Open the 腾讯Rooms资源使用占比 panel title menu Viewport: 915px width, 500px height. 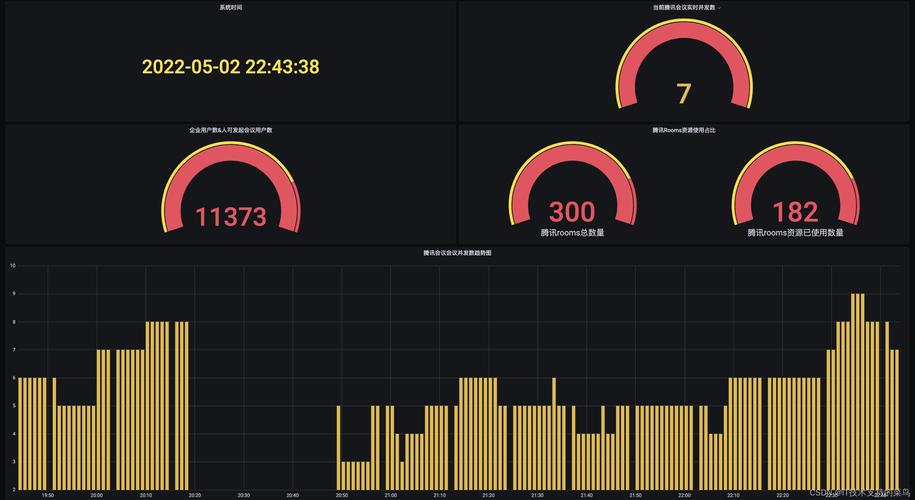pyautogui.click(x=684, y=130)
